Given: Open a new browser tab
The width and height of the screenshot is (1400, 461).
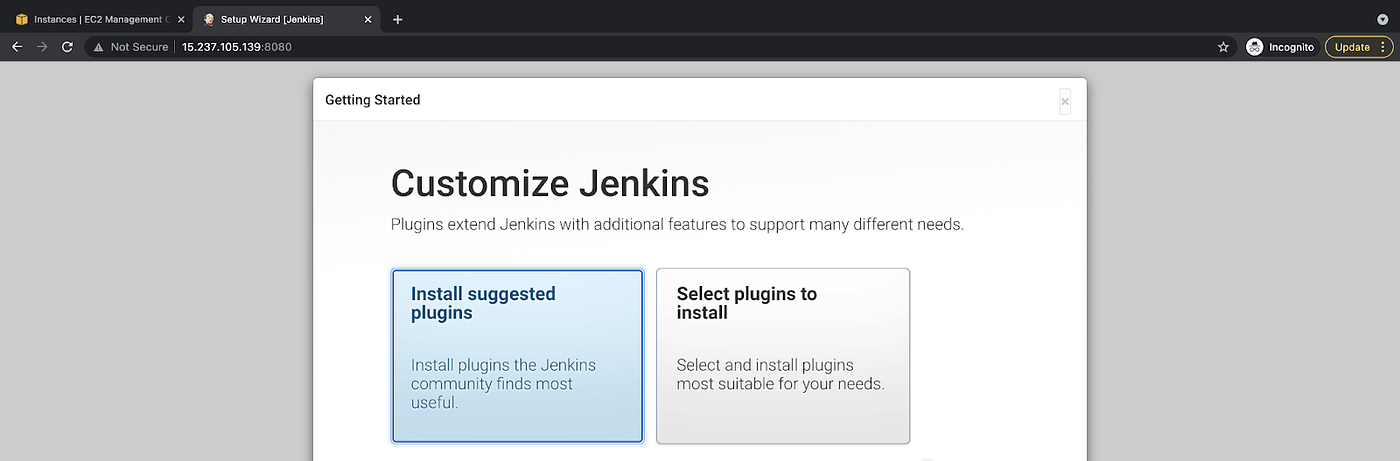Looking at the screenshot, I should tap(398, 19).
